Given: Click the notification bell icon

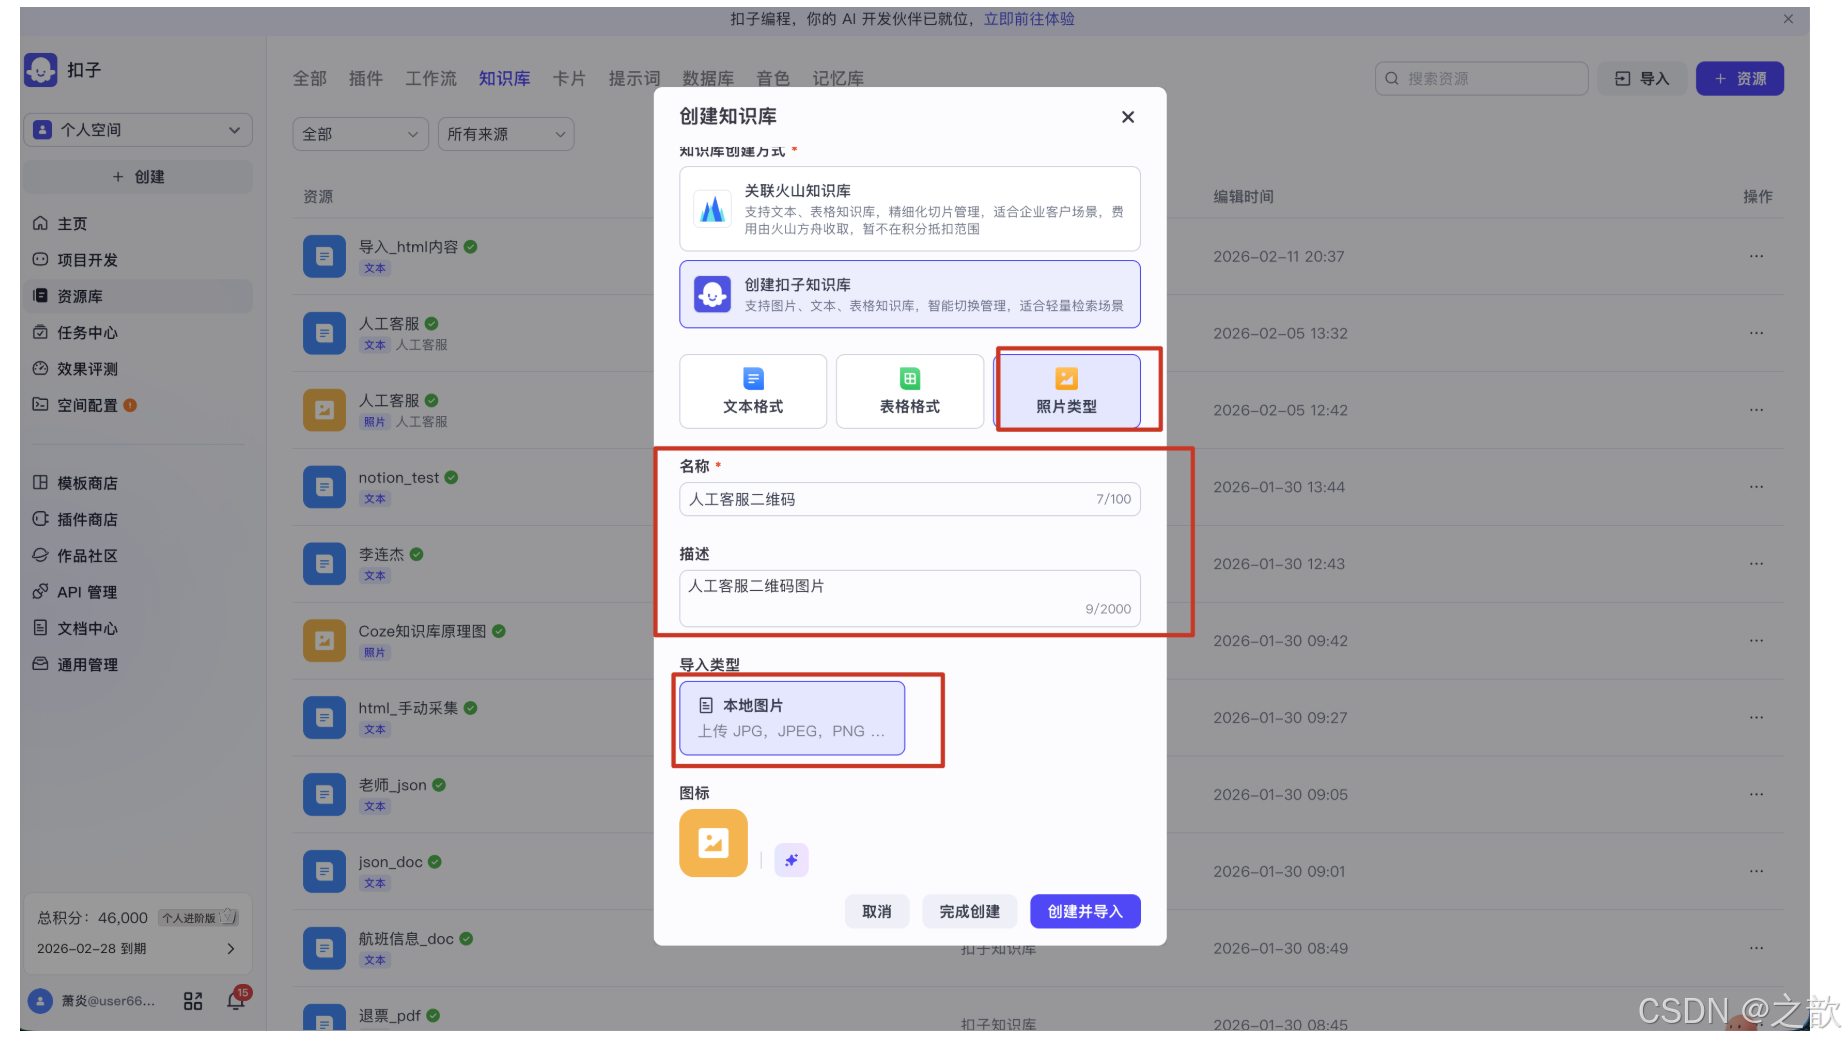Looking at the screenshot, I should point(237,1000).
